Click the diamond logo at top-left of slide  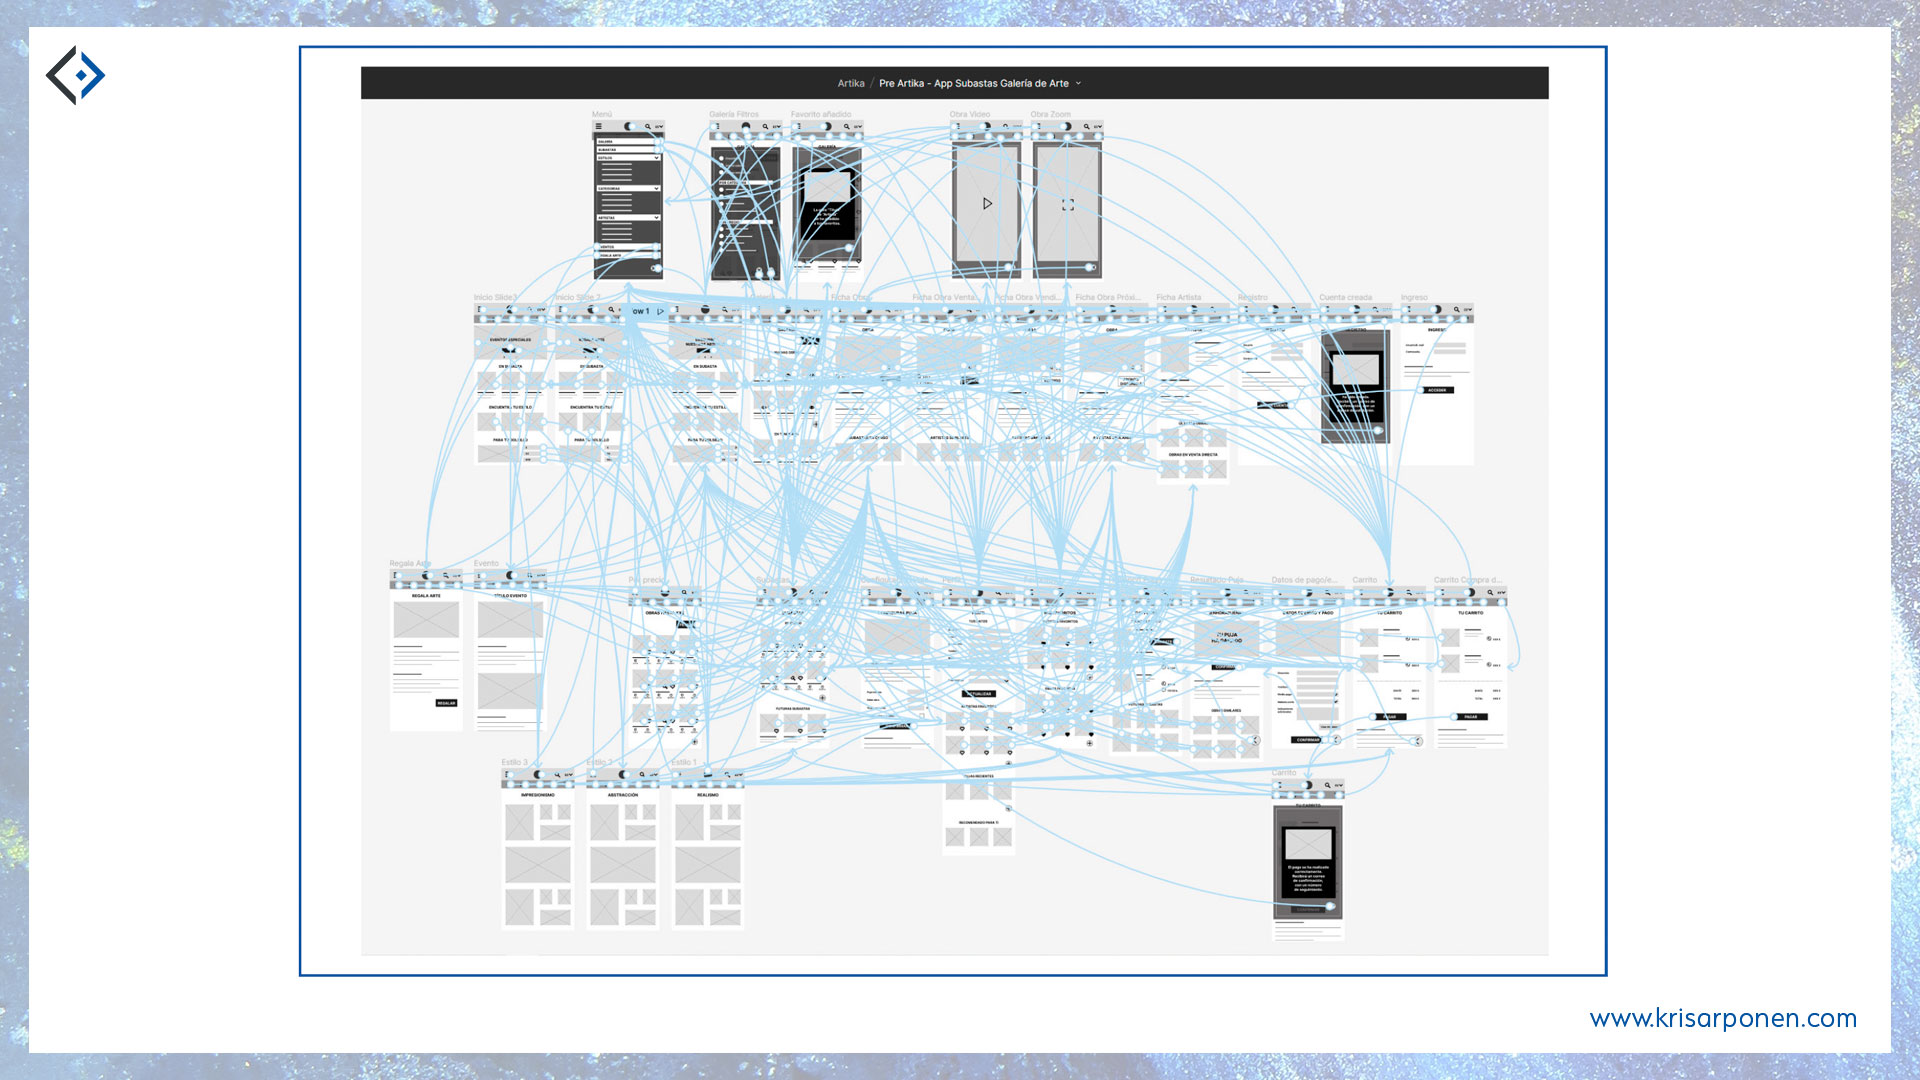pyautogui.click(x=76, y=75)
